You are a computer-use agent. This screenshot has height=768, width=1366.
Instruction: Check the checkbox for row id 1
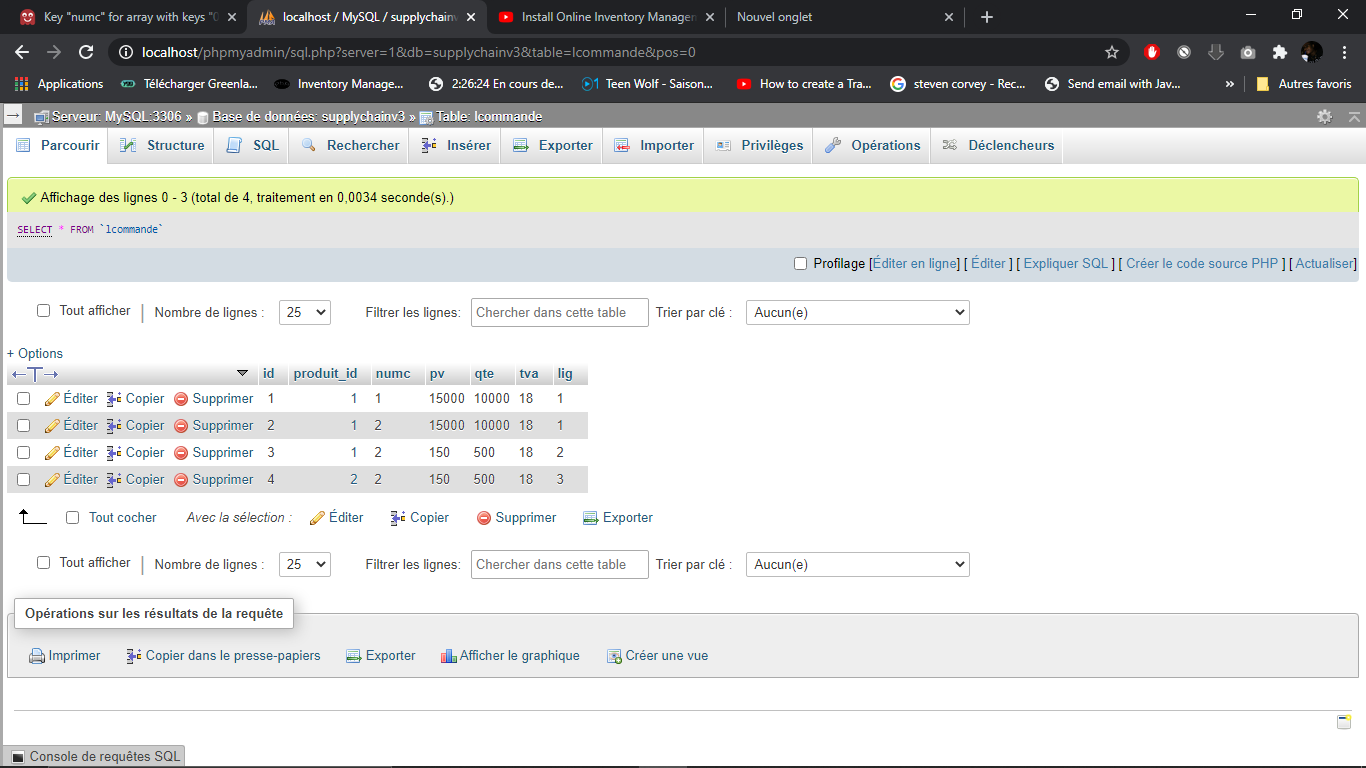click(x=24, y=399)
